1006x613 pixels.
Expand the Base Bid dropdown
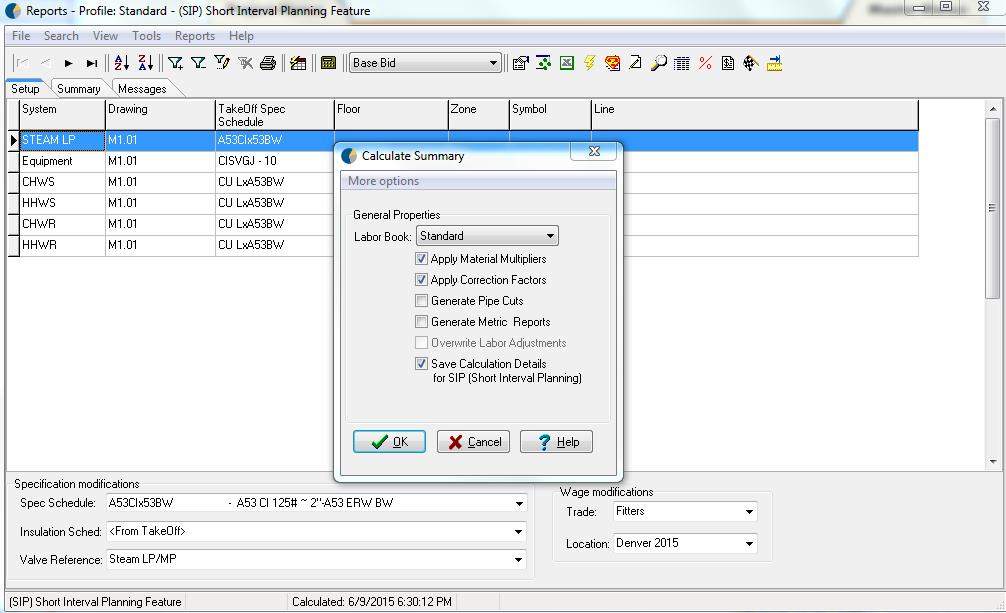pyautogui.click(x=493, y=63)
